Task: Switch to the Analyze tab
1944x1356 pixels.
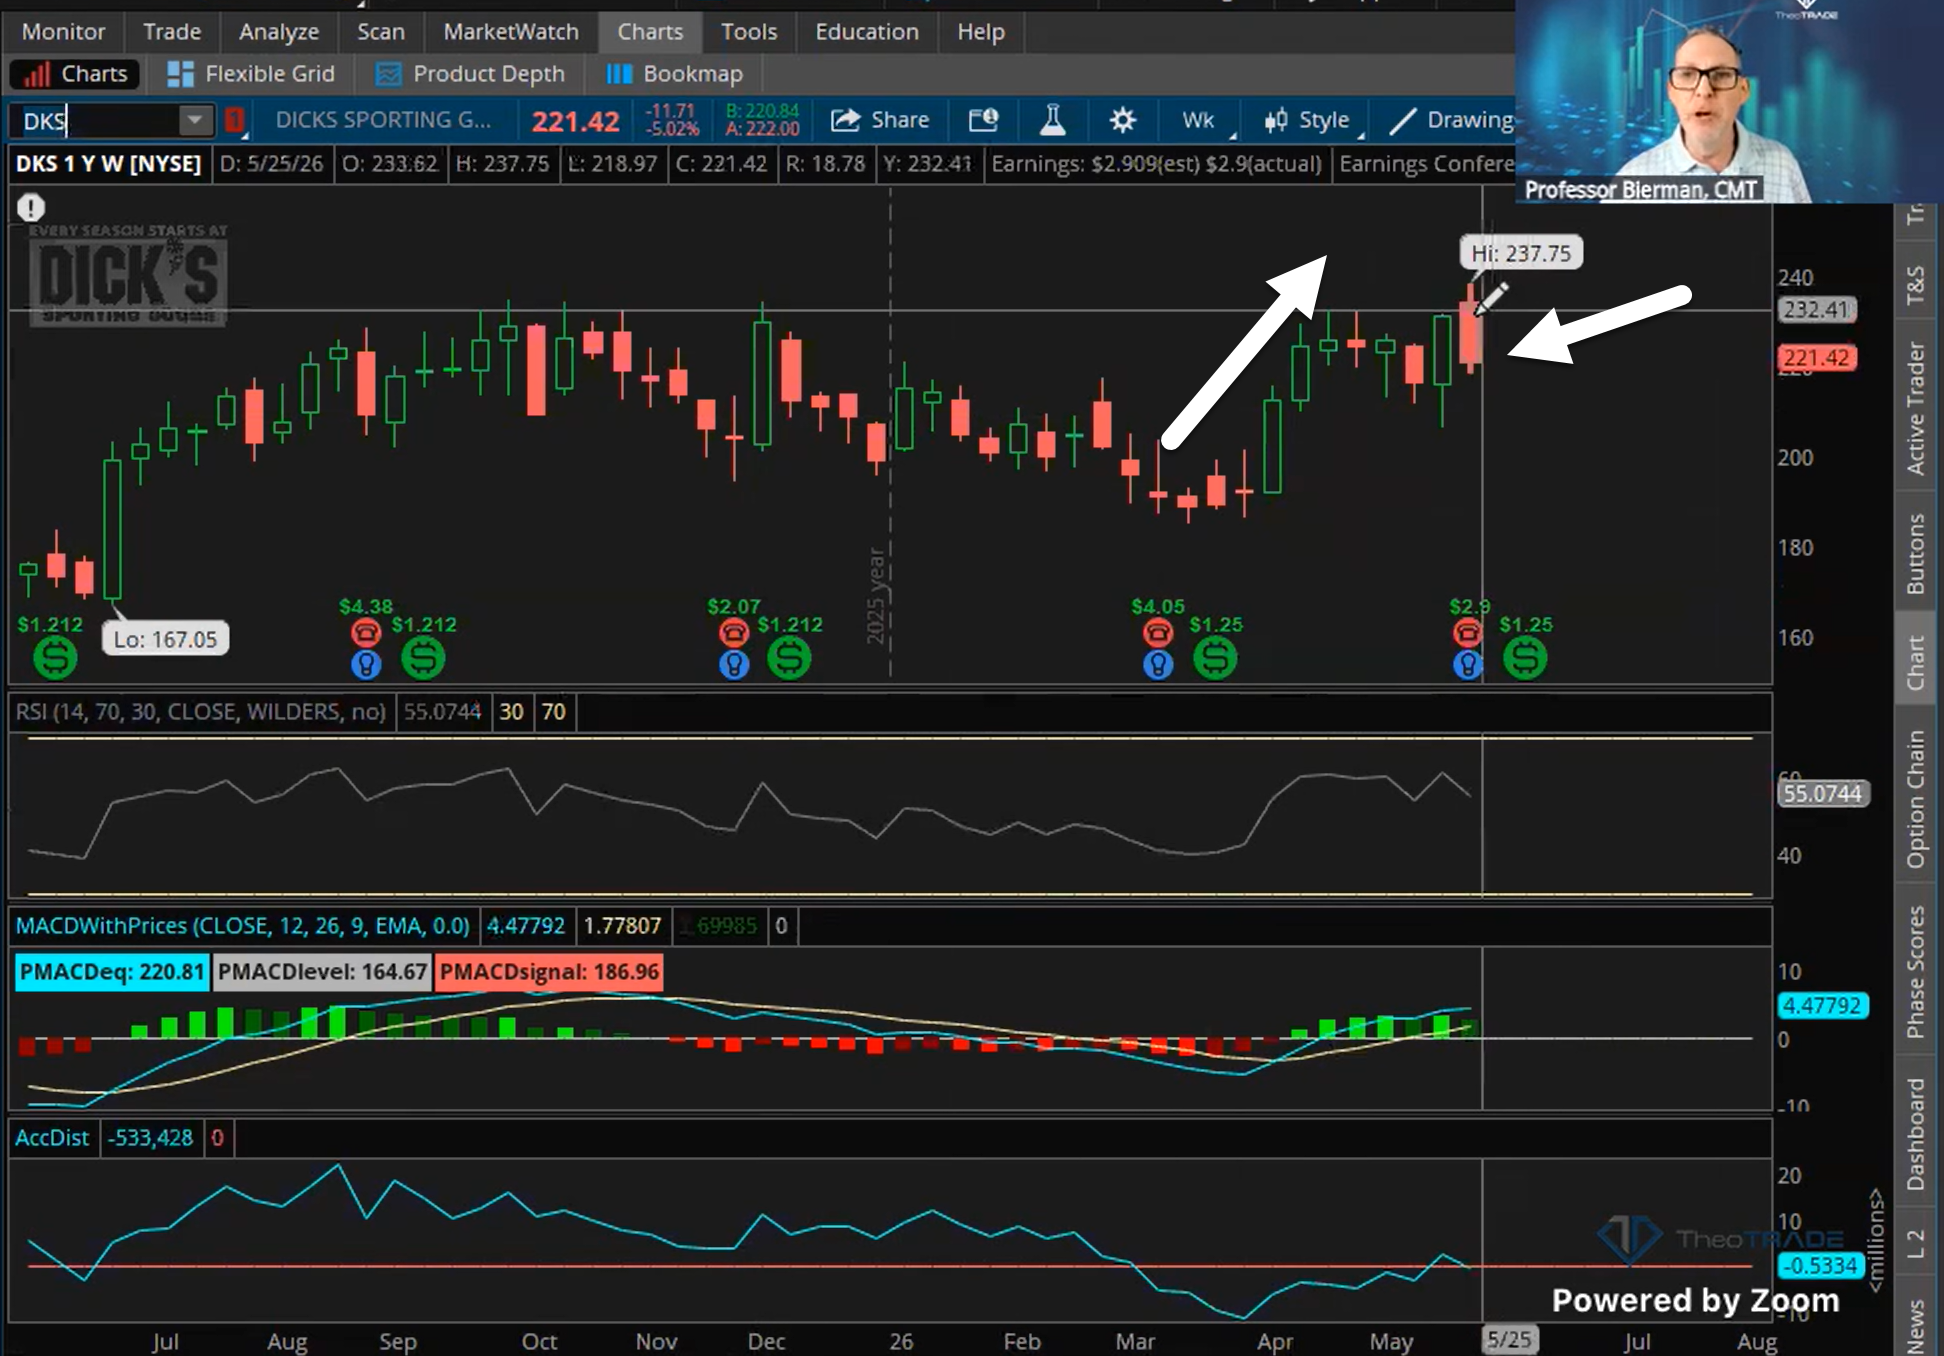Action: pos(279,32)
